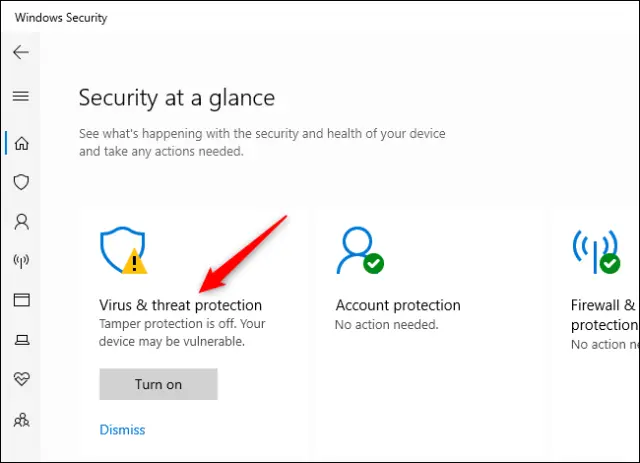Click the large shield with yellow warning badge
The width and height of the screenshot is (640, 463).
coord(123,250)
